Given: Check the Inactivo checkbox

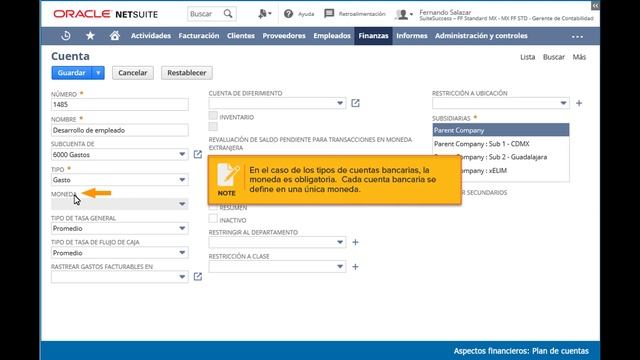Looking at the screenshot, I should 213,219.
